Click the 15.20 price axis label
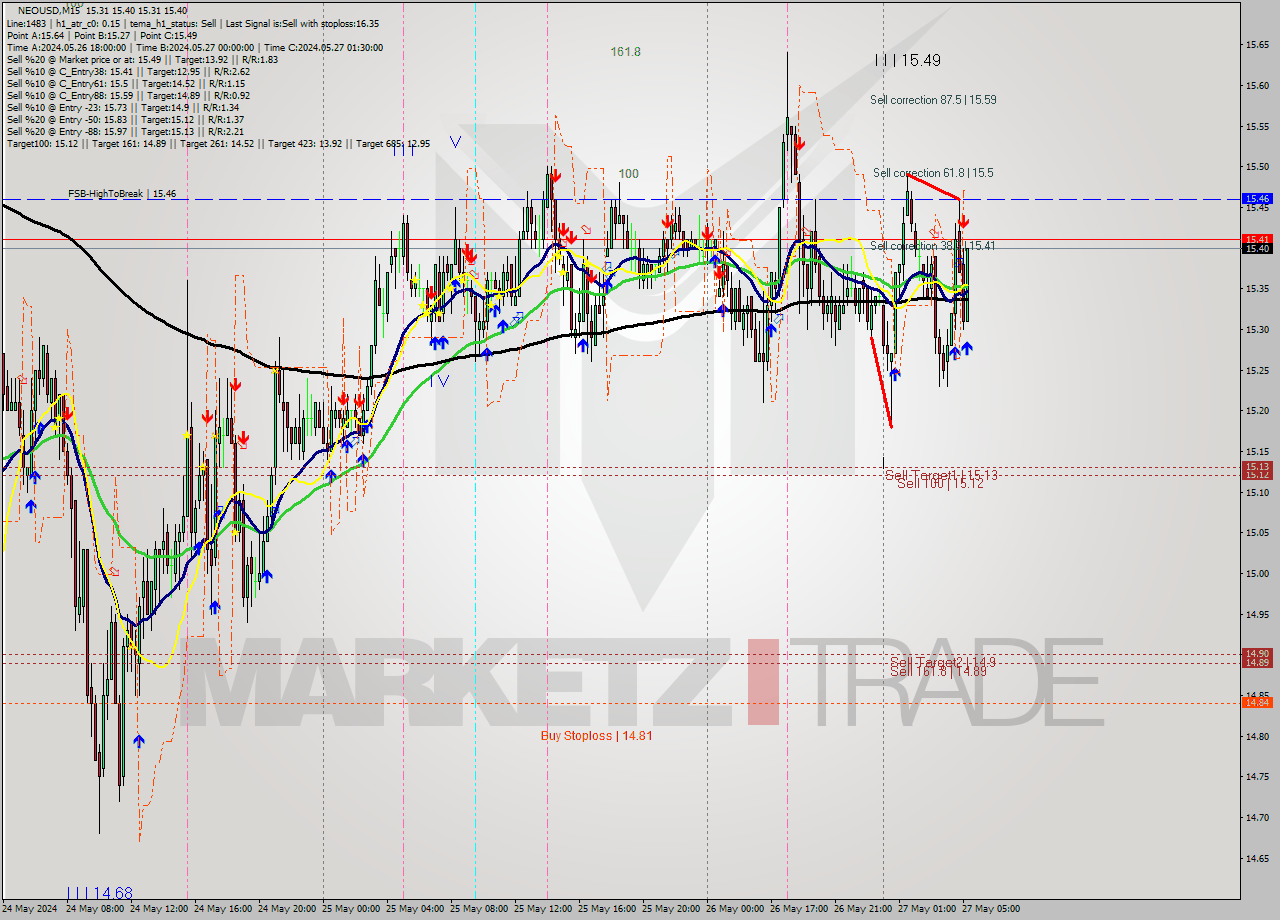Viewport: 1280px width, 920px height. coord(1257,410)
